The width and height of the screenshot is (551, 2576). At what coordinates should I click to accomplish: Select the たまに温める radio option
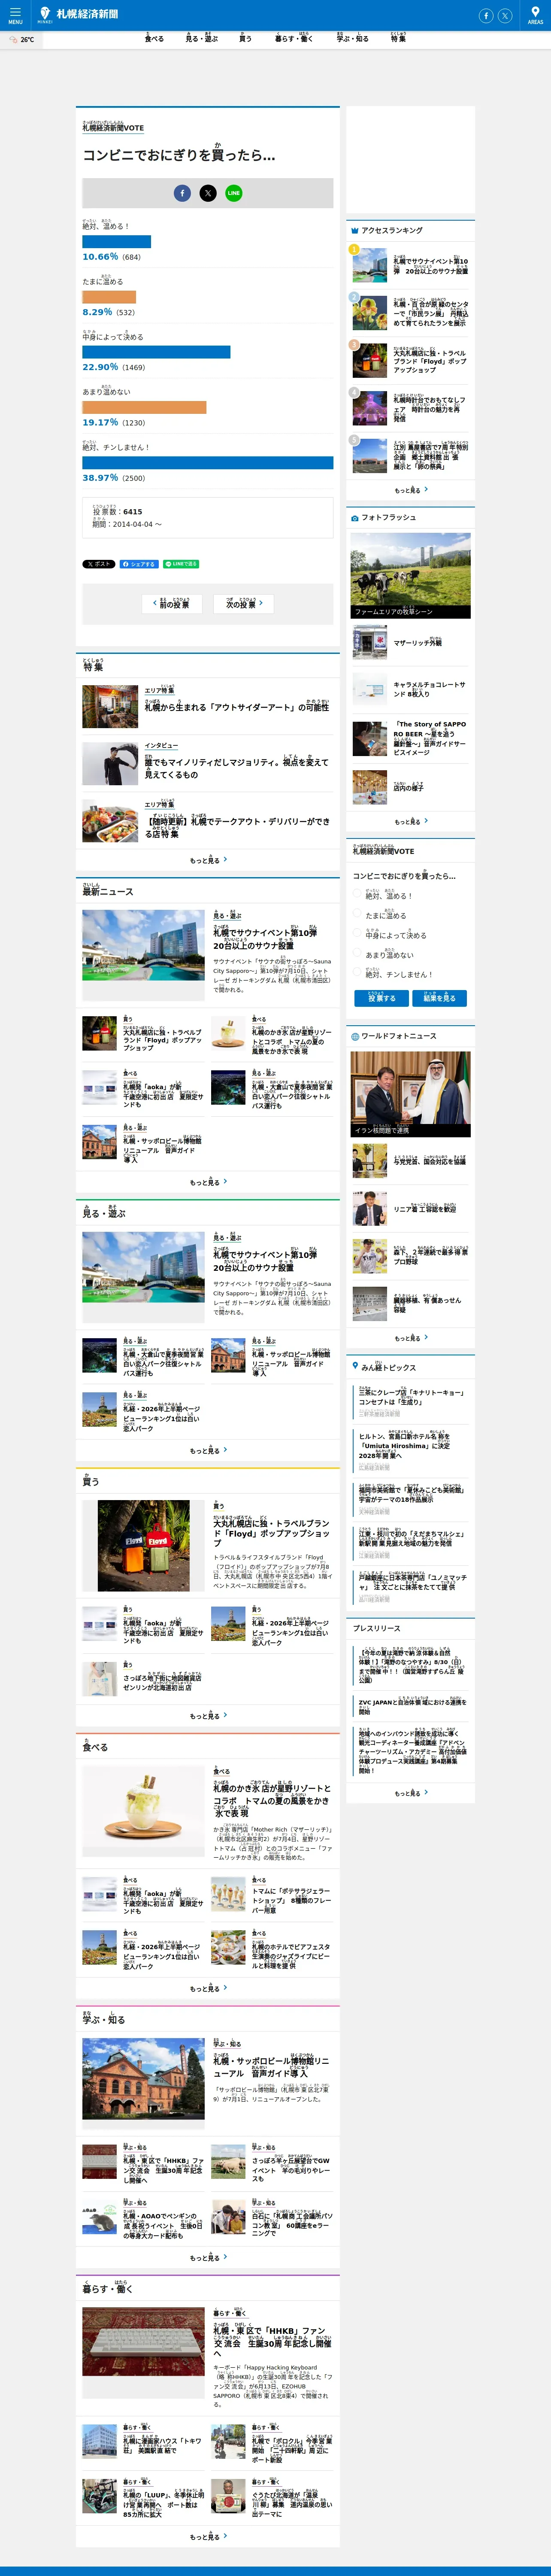pyautogui.click(x=357, y=914)
